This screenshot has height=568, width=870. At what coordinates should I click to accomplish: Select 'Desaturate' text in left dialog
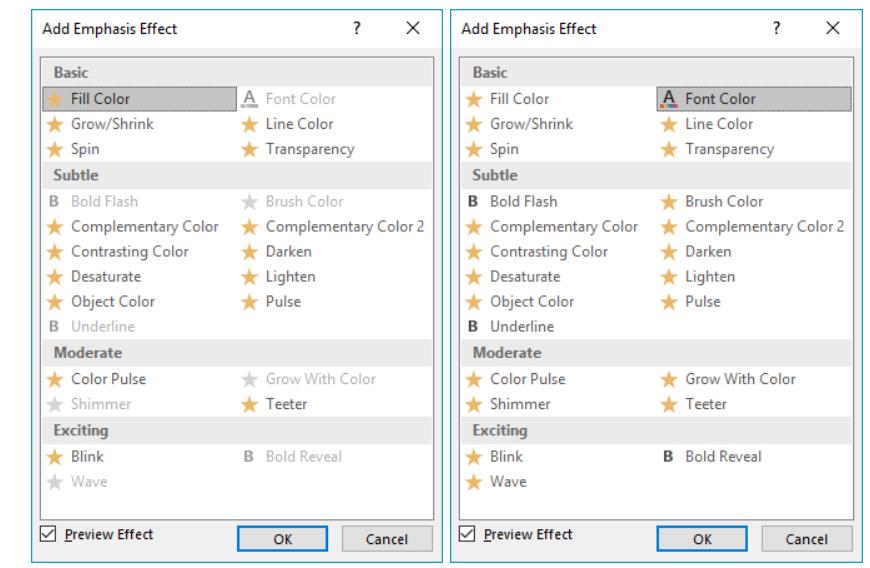pyautogui.click(x=106, y=276)
